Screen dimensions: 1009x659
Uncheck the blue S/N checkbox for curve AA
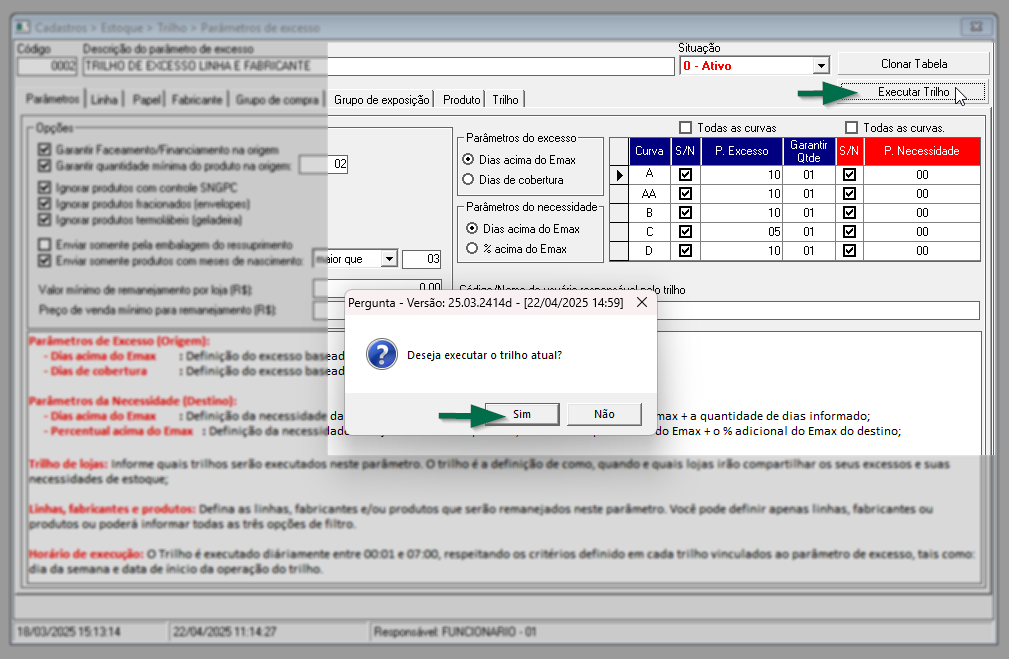pyautogui.click(x=685, y=194)
